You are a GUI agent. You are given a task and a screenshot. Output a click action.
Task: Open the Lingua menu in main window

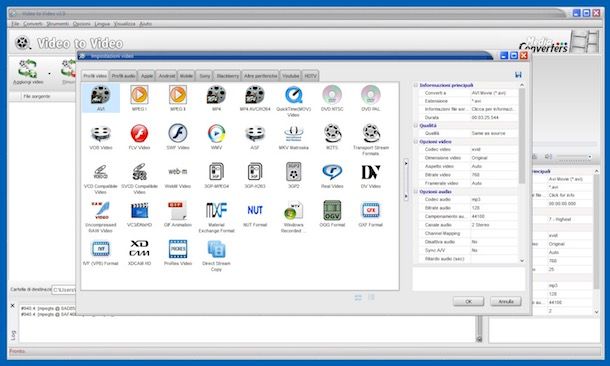click(102, 24)
